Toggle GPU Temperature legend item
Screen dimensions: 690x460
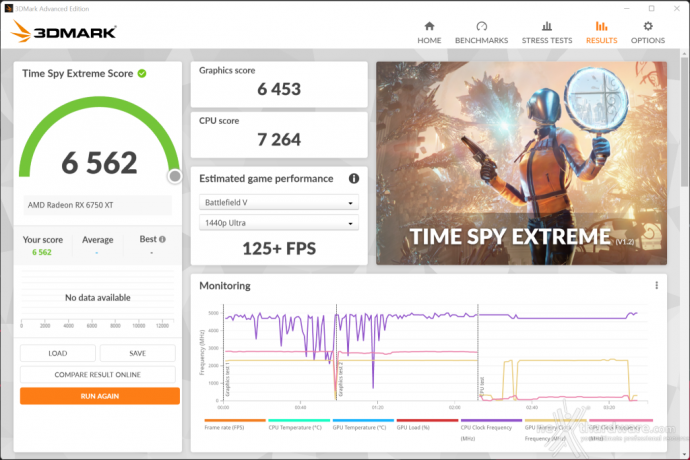click(x=363, y=424)
